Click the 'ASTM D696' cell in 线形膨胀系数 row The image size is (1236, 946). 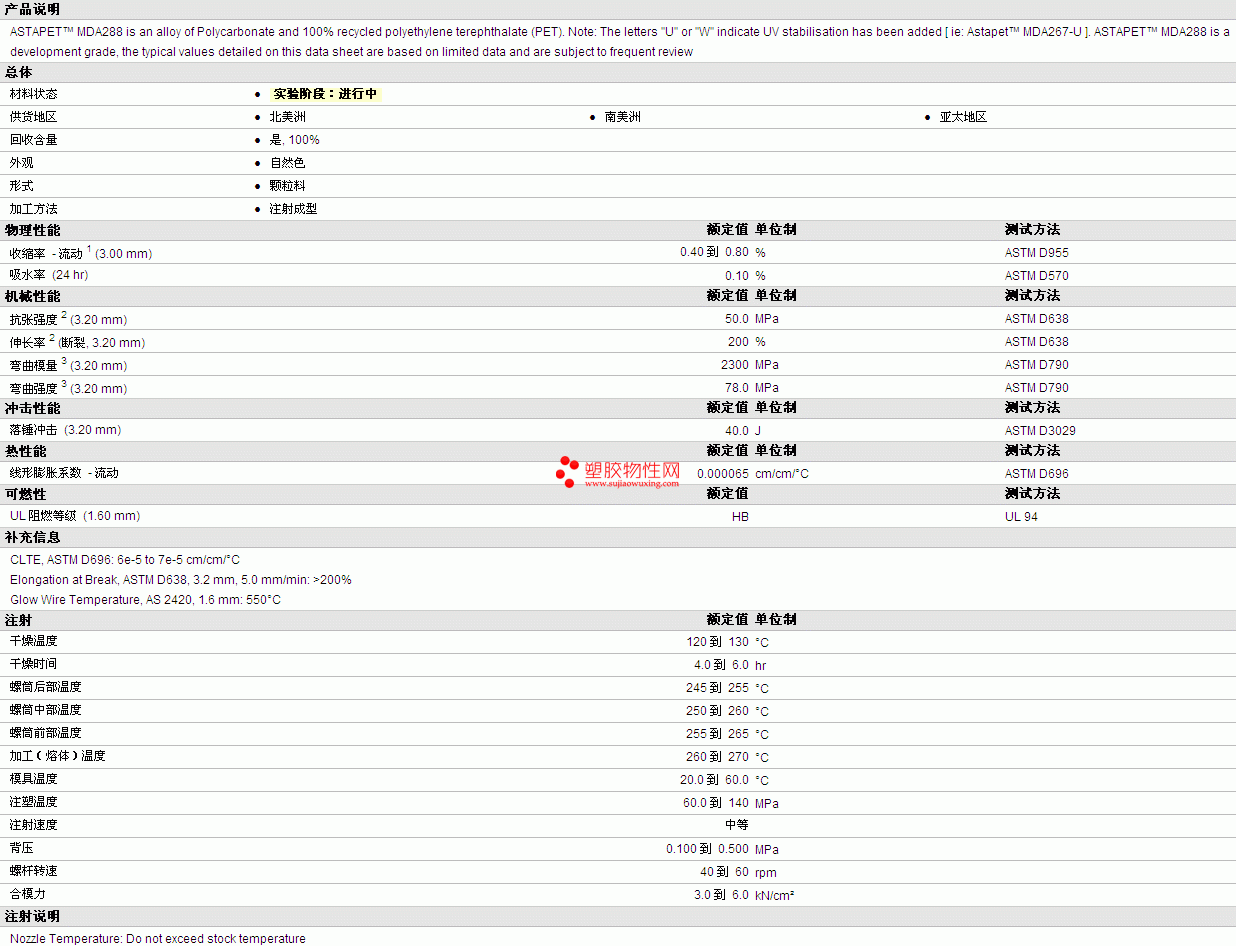pos(1036,474)
